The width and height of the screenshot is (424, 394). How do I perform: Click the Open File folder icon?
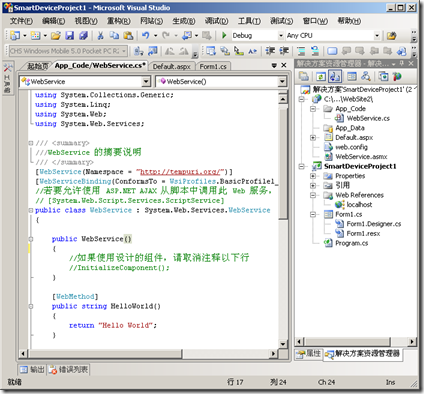click(x=56, y=35)
